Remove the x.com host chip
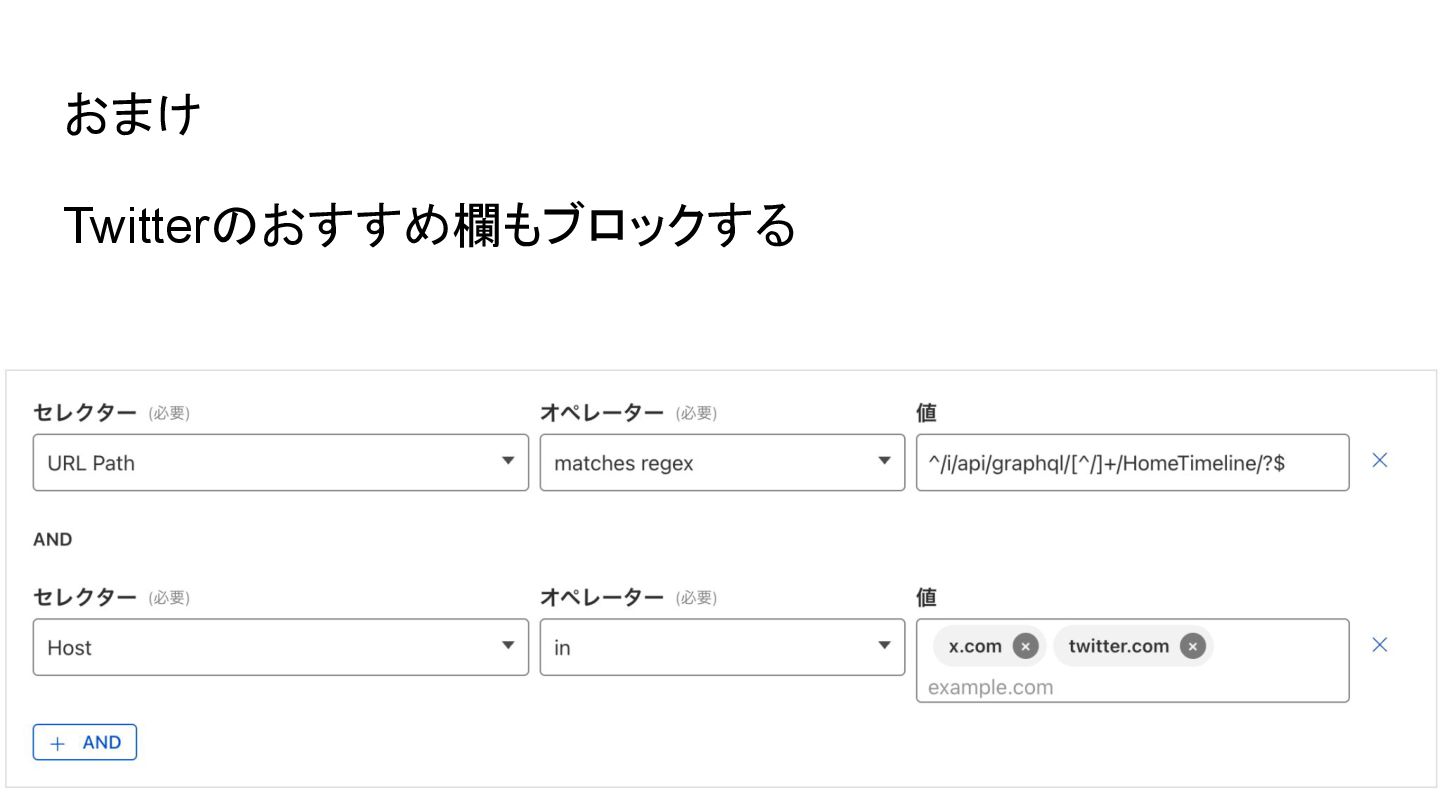Screen dimensions: 1440x810 1025,646
